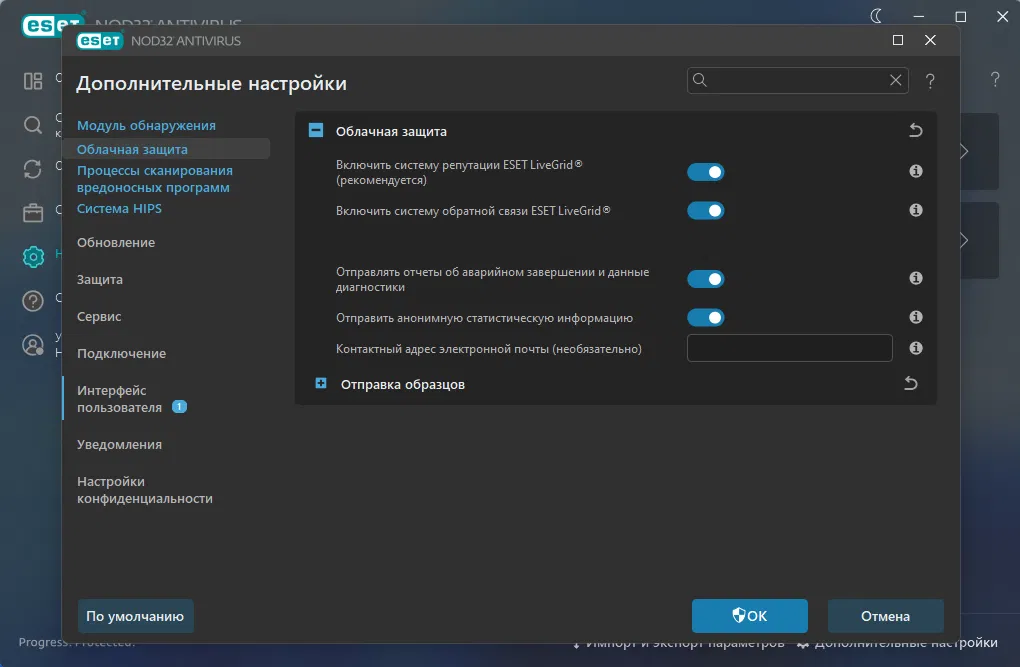Toggle sending anonymous statistical information
Viewport: 1020px width, 667px height.
[706, 318]
